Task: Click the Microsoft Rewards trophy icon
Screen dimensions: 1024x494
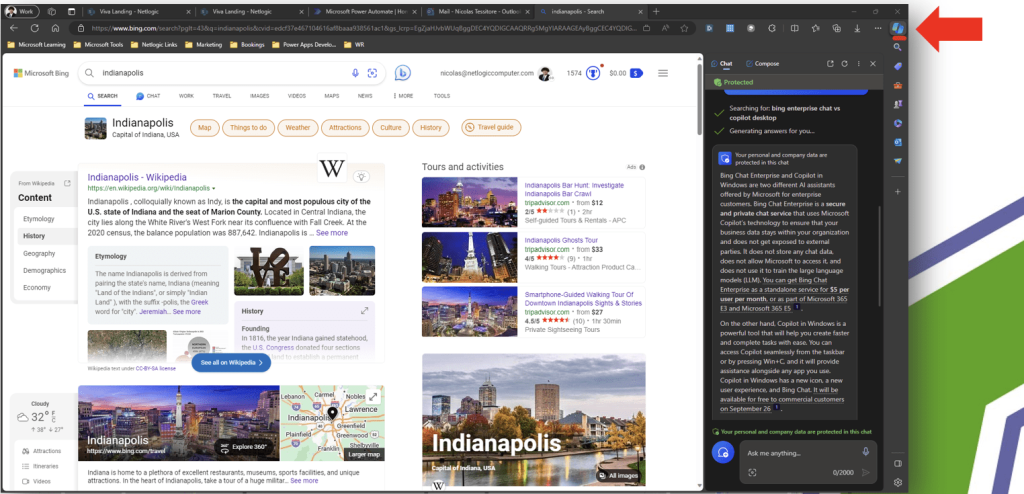Action: pos(593,73)
